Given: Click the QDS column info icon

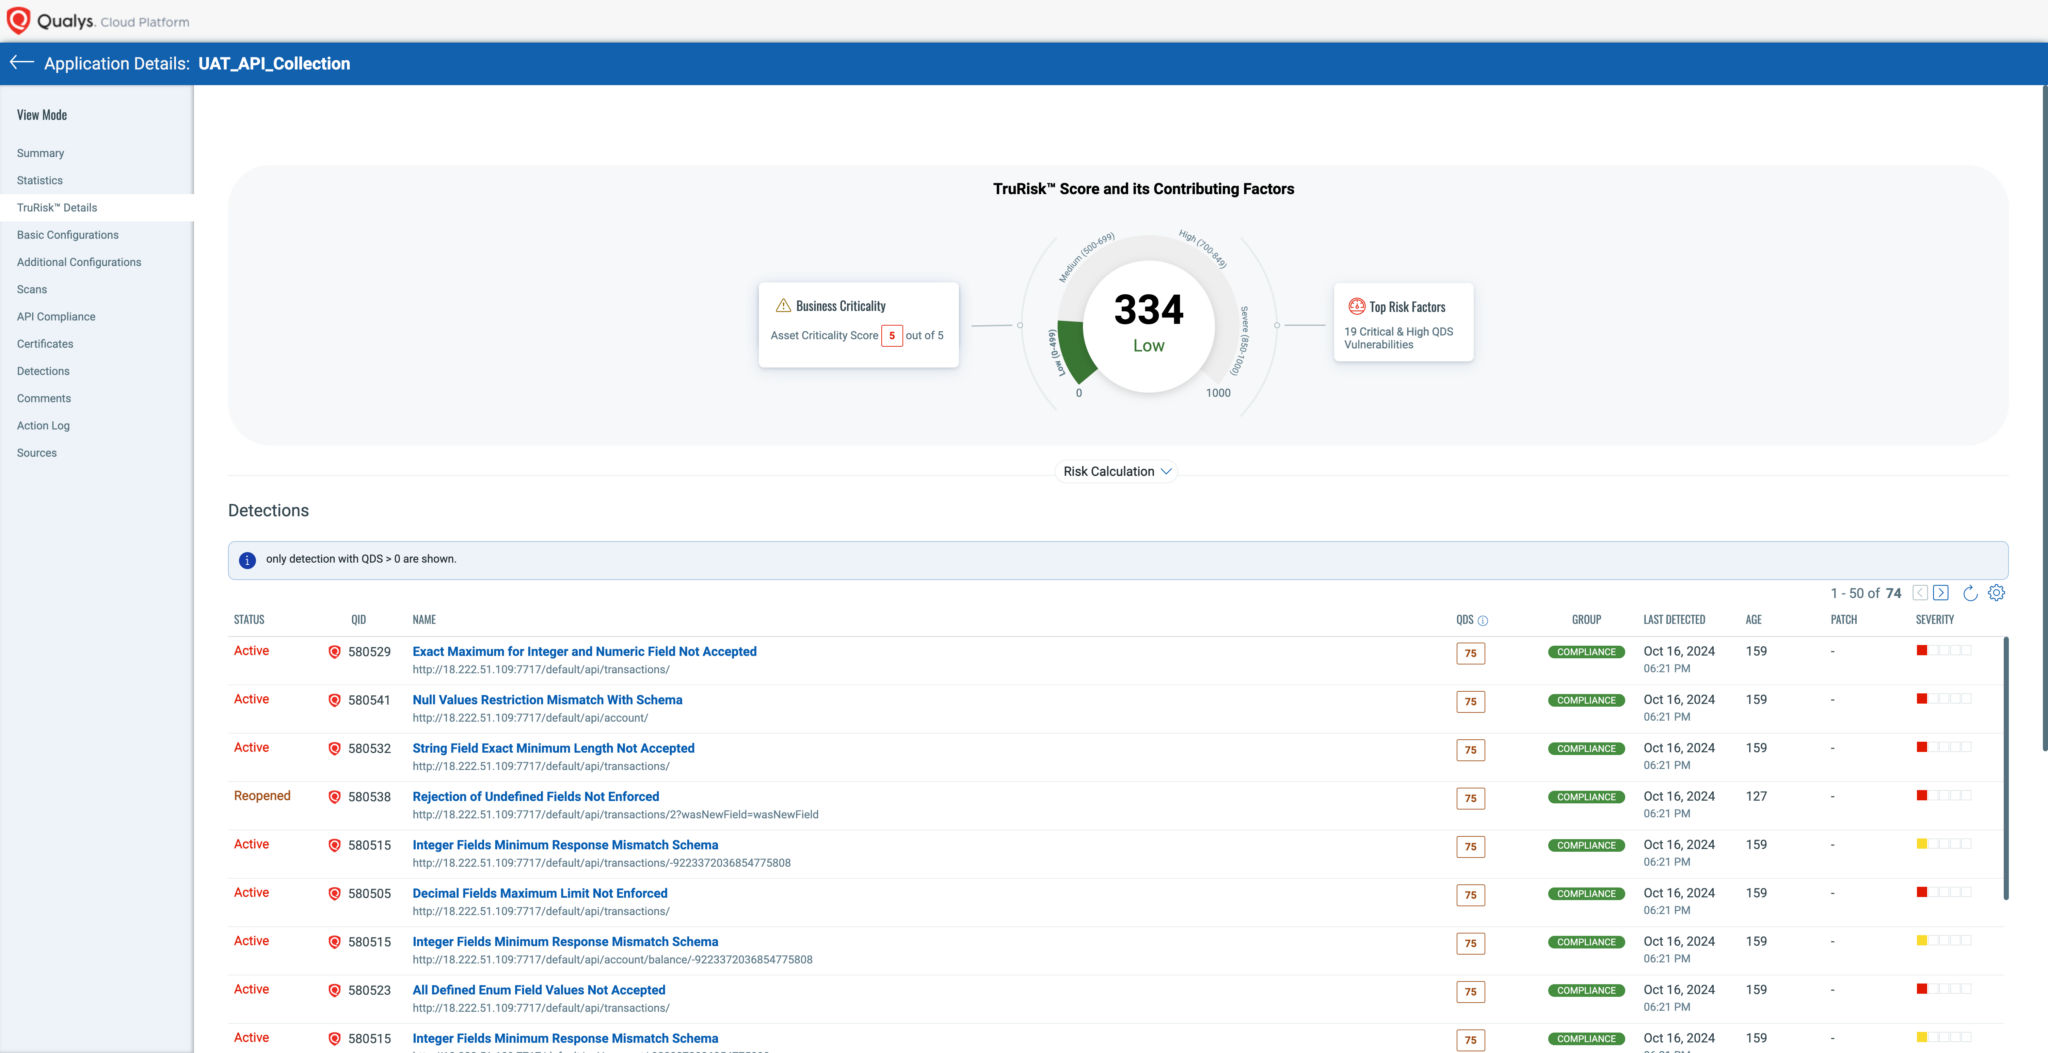Looking at the screenshot, I should (1482, 619).
